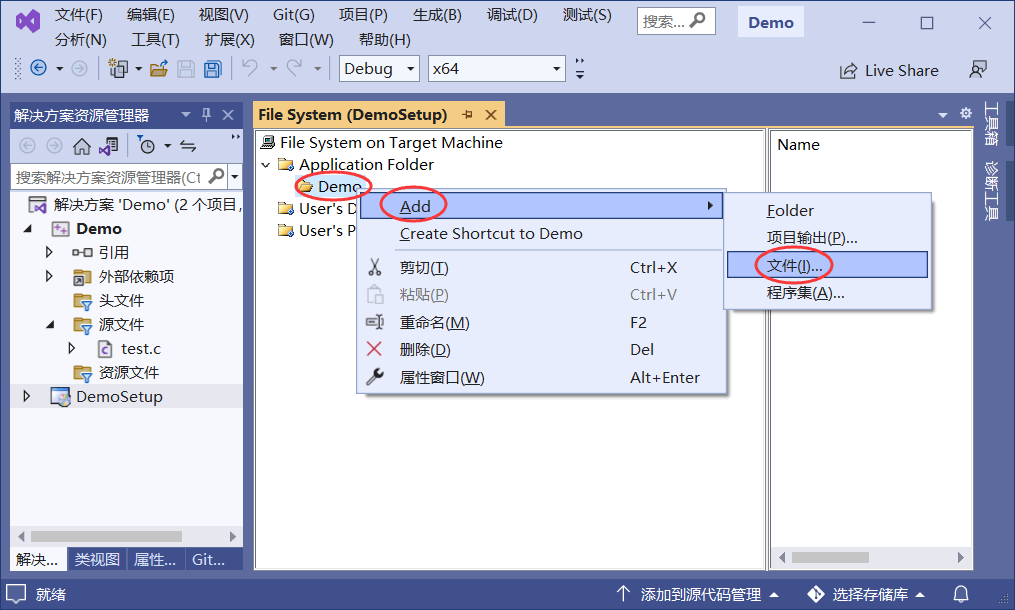Collapse the 源文件 folder node
Screen dimensions: 1015x610
(51, 324)
